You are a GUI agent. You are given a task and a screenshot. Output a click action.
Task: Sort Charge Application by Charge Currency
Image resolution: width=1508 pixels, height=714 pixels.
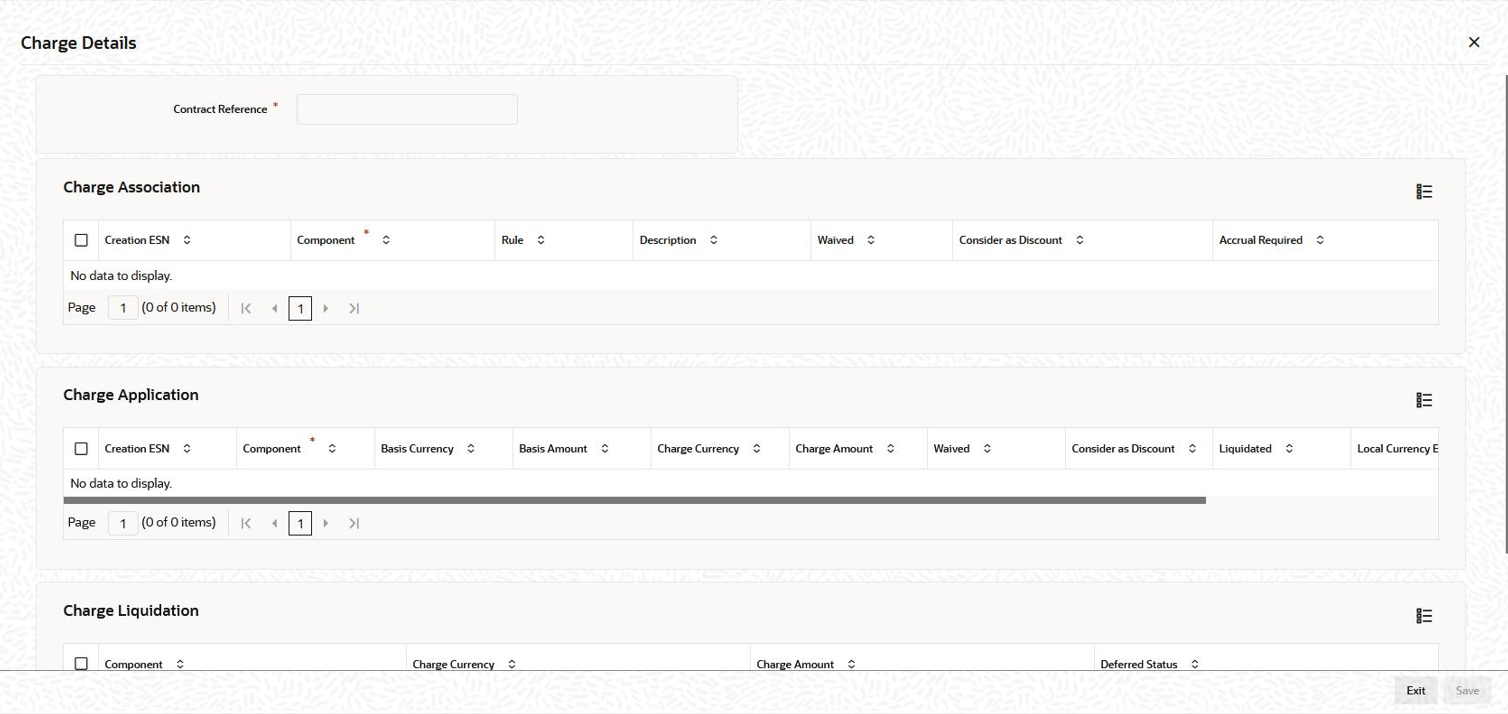757,449
